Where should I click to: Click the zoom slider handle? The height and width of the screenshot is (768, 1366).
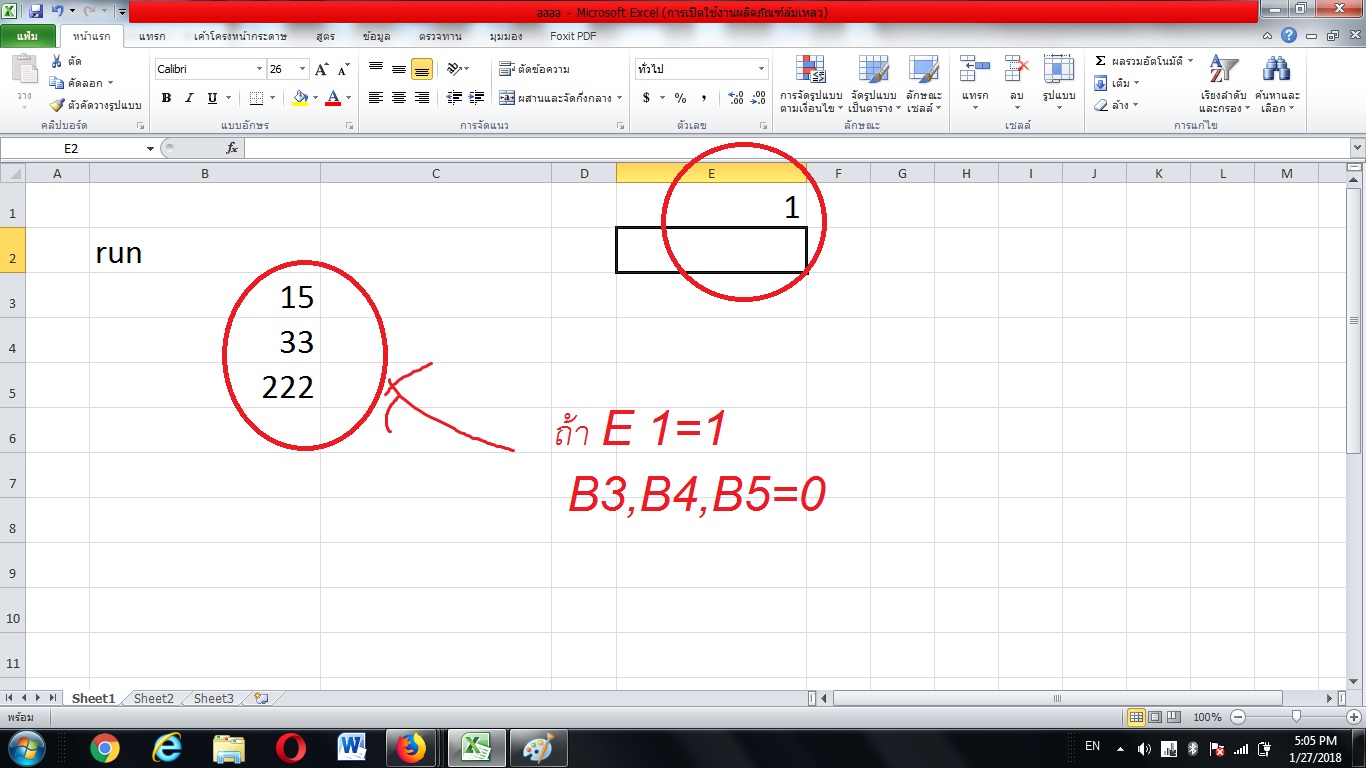click(1296, 716)
